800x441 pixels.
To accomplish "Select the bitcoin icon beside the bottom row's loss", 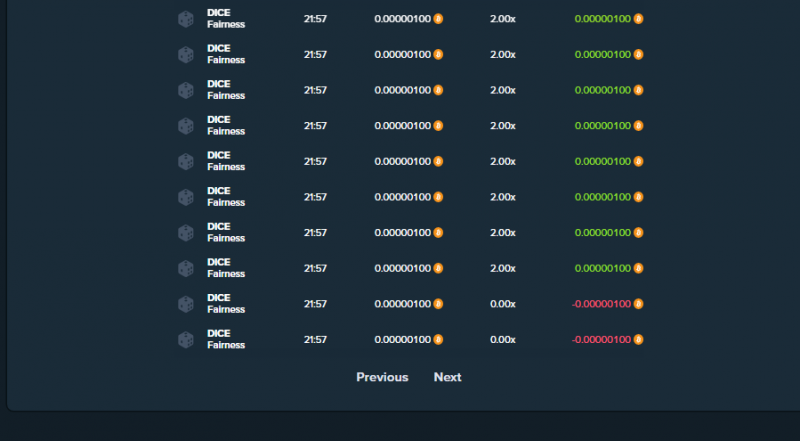I will pos(638,339).
